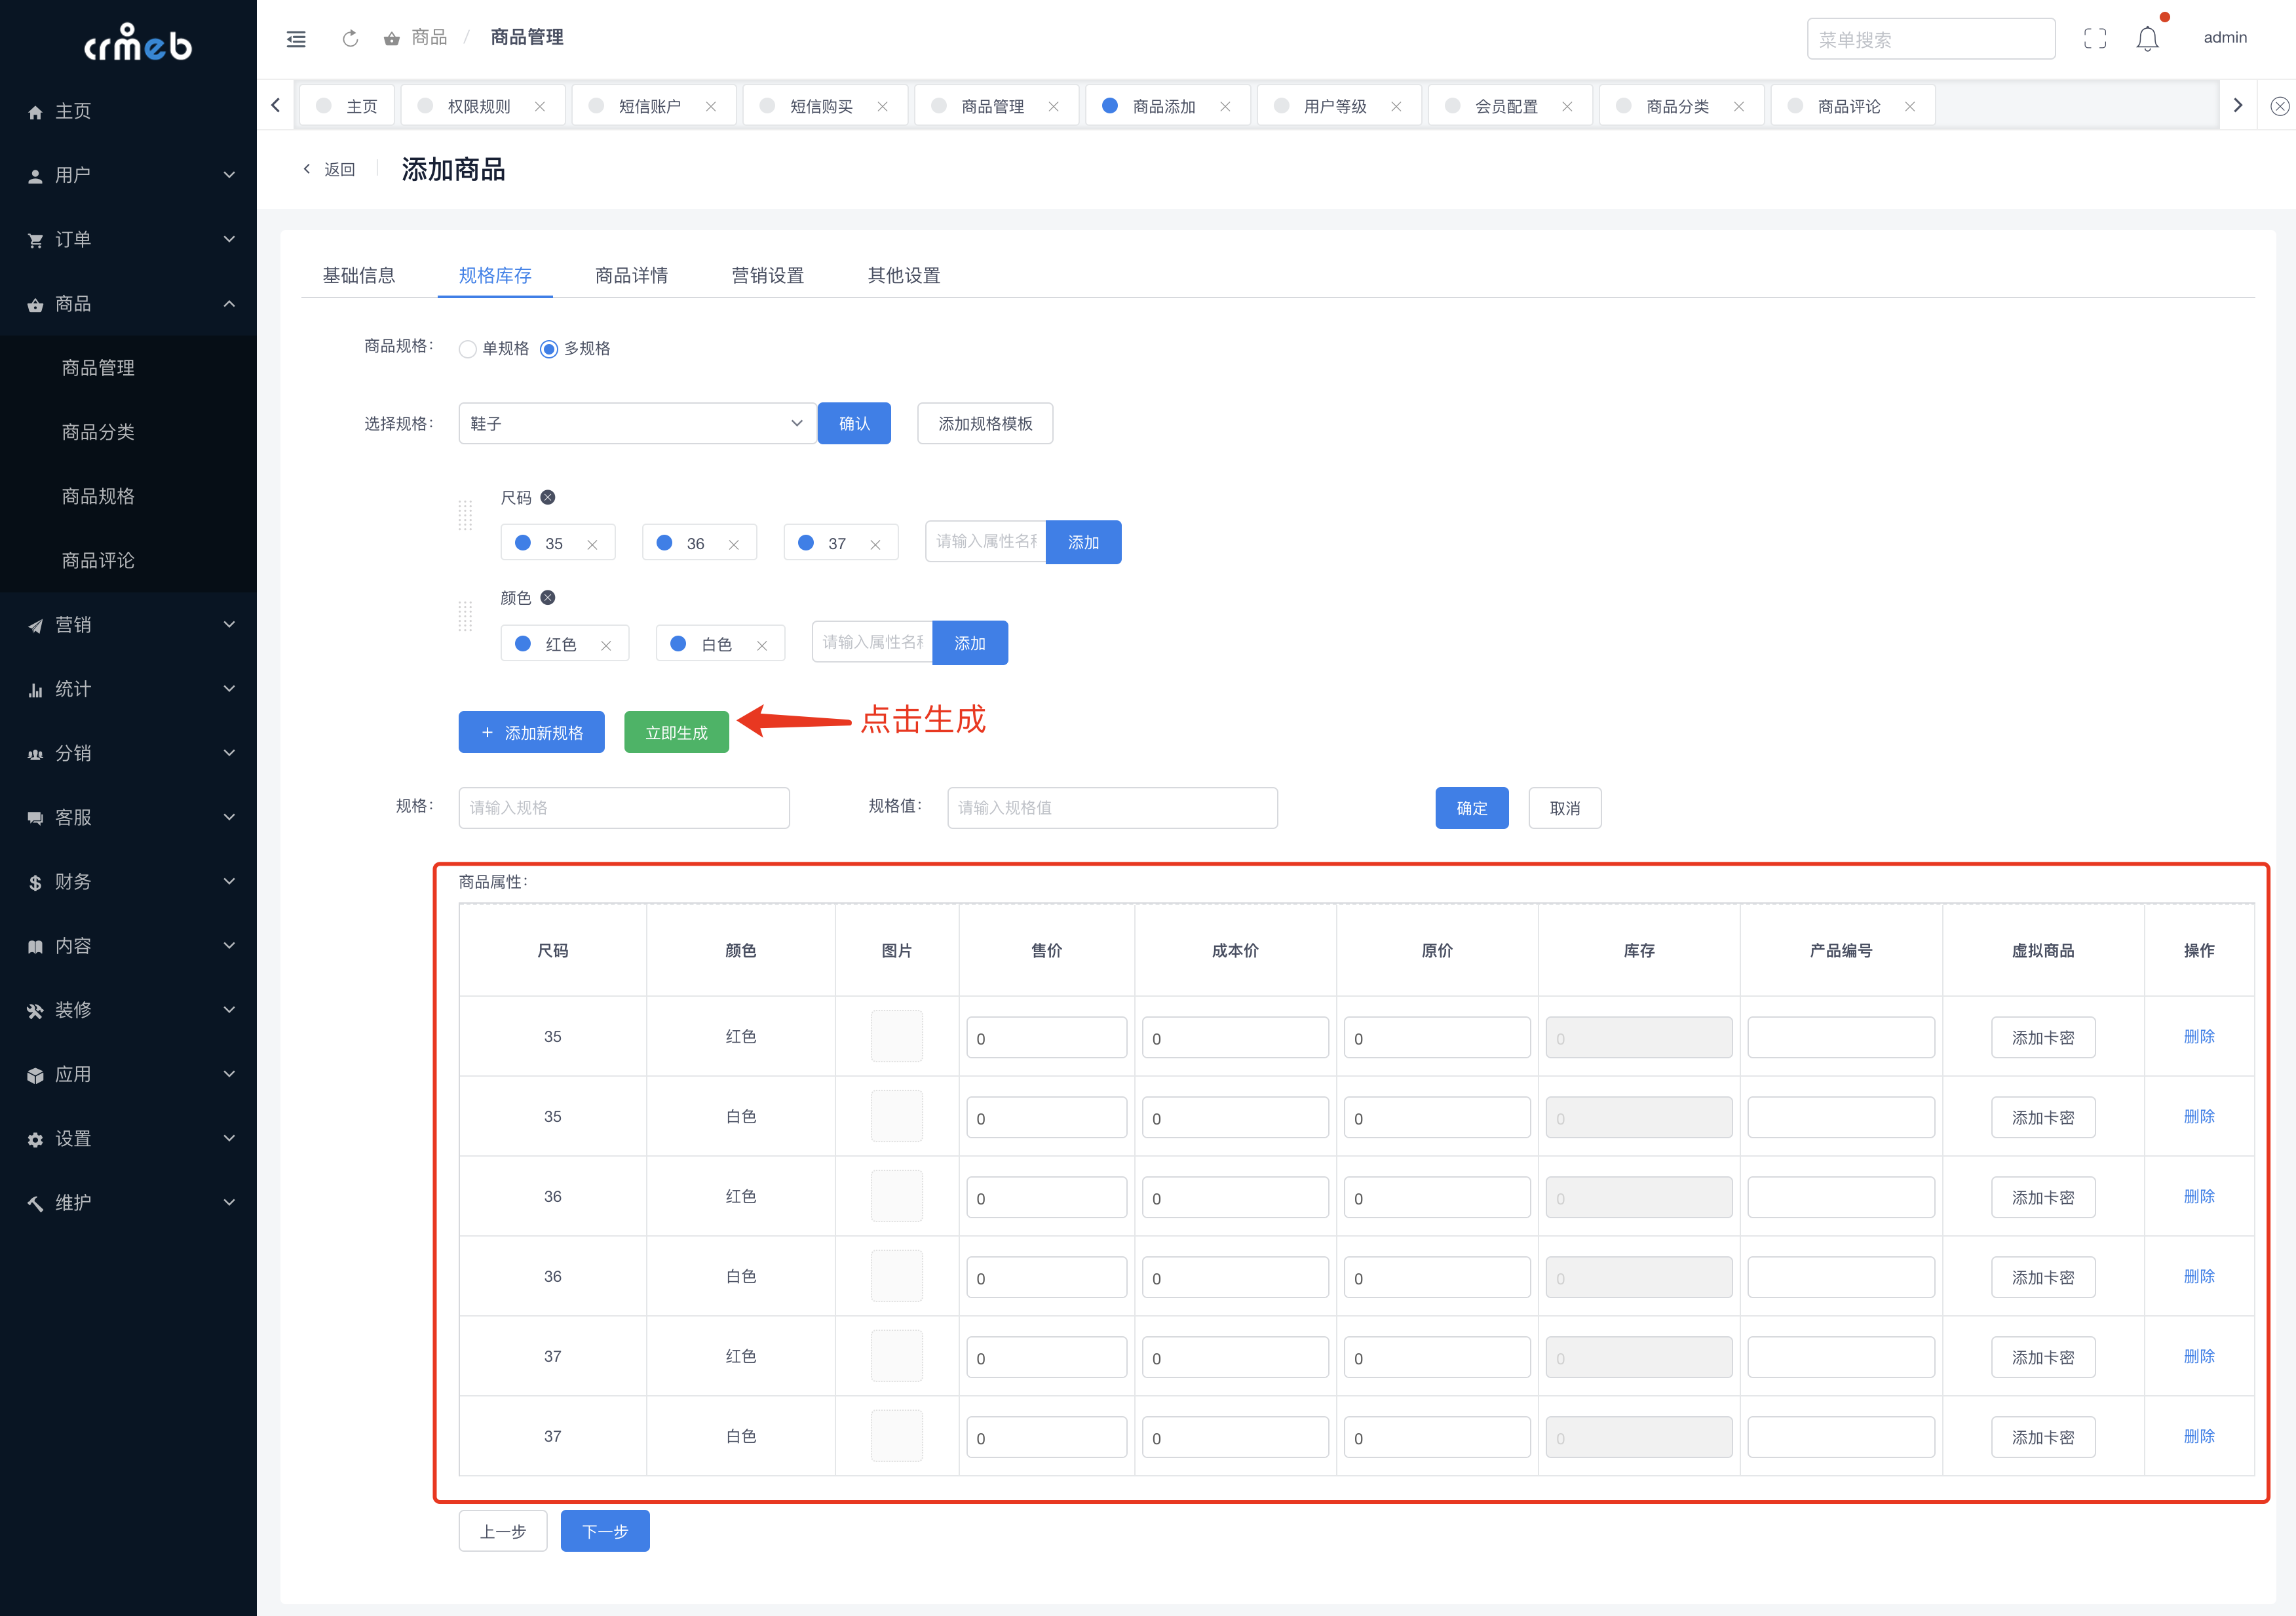Click 添加 button in 尺码 row
The width and height of the screenshot is (2296, 1616).
click(1083, 542)
